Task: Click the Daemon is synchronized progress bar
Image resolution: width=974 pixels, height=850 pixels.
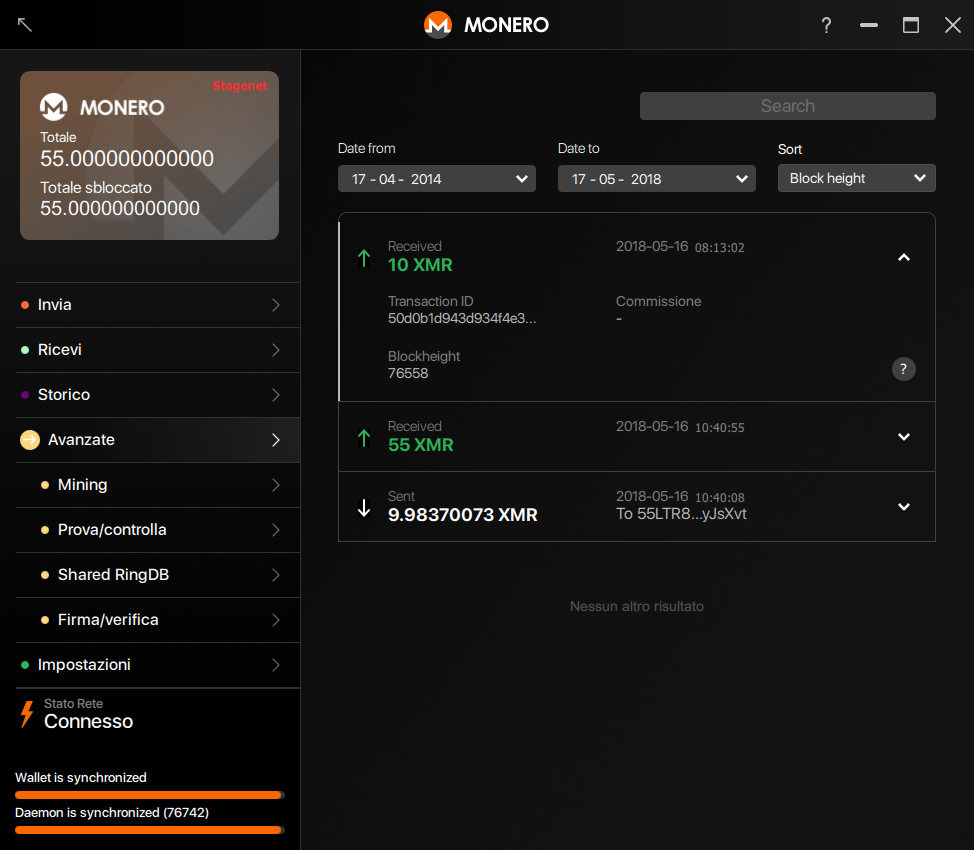Action: [x=150, y=830]
